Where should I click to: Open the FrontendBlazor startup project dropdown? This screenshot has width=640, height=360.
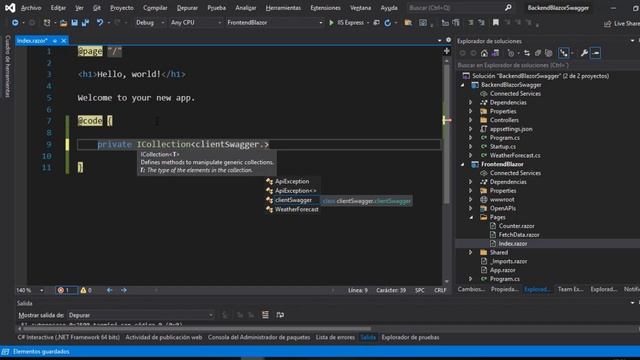[x=274, y=23]
